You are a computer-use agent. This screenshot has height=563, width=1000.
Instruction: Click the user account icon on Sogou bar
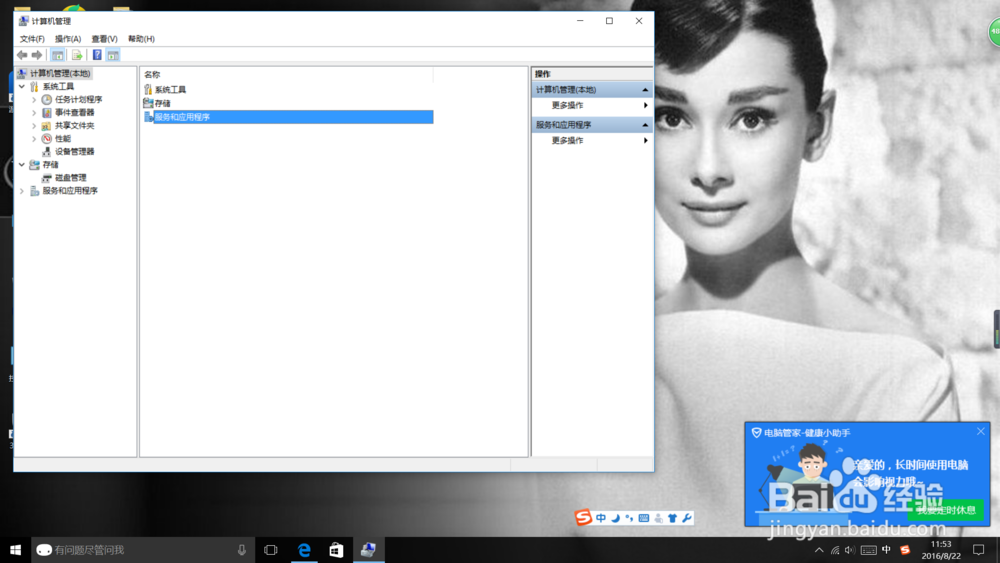pyautogui.click(x=658, y=518)
